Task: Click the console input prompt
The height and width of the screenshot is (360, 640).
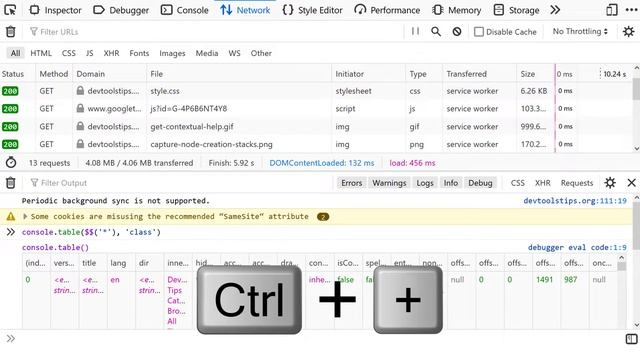Action: (318, 338)
